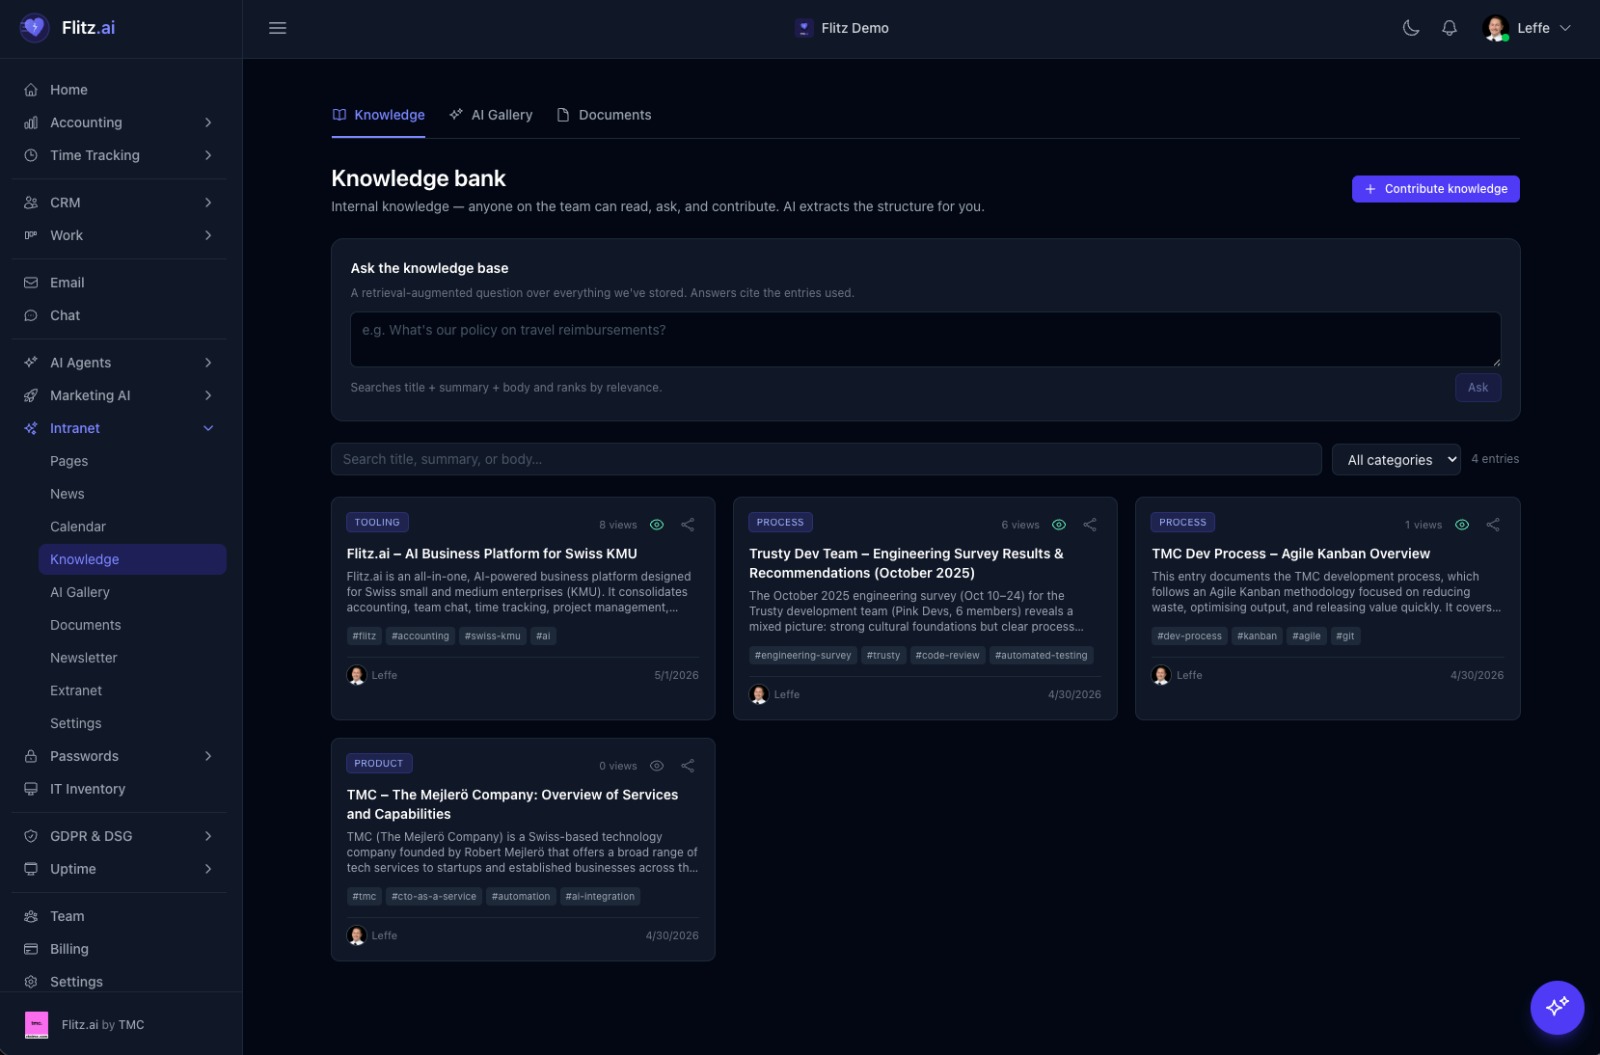This screenshot has width=1600, height=1055.
Task: Click the Home icon in sidebar
Action: click(x=31, y=90)
